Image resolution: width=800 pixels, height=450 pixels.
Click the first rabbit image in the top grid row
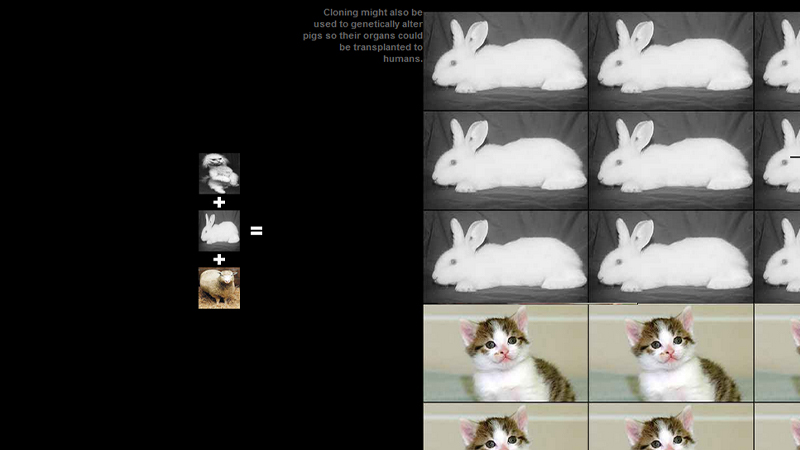(506, 61)
